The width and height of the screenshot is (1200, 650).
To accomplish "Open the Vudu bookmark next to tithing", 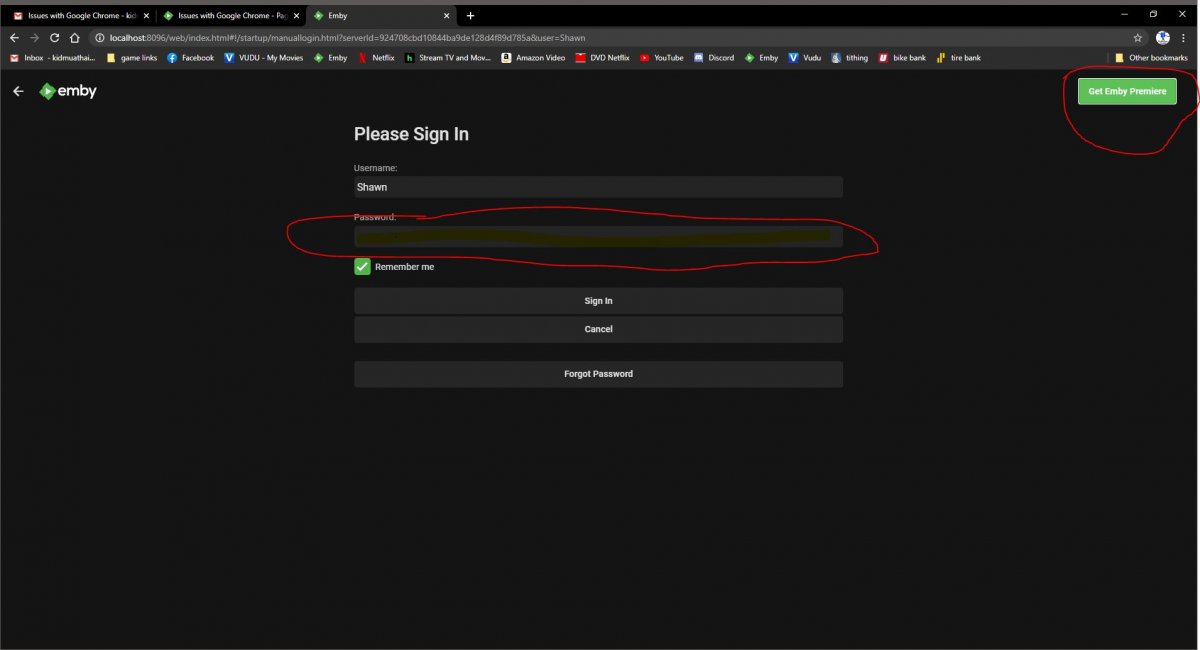I will [x=805, y=58].
